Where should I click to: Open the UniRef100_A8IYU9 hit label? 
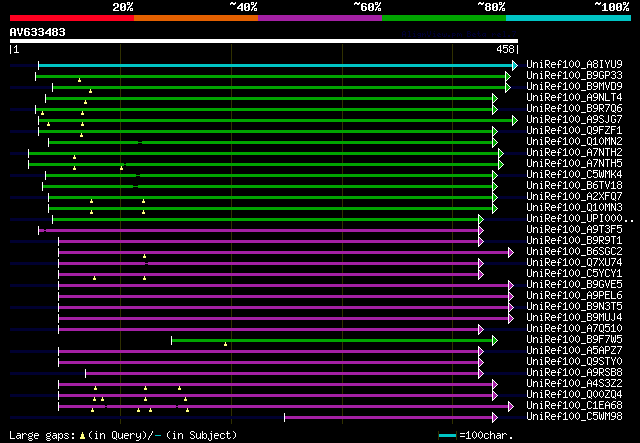point(574,65)
